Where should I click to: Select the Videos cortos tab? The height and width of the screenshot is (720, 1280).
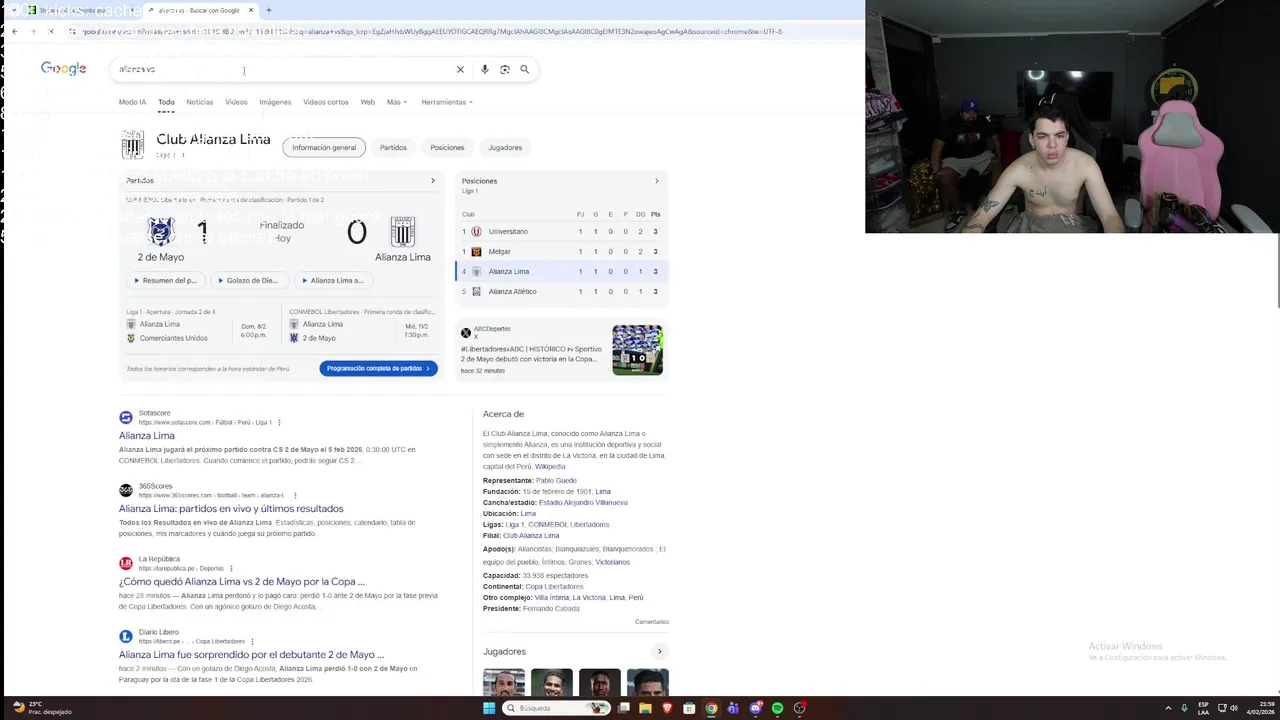tap(326, 102)
